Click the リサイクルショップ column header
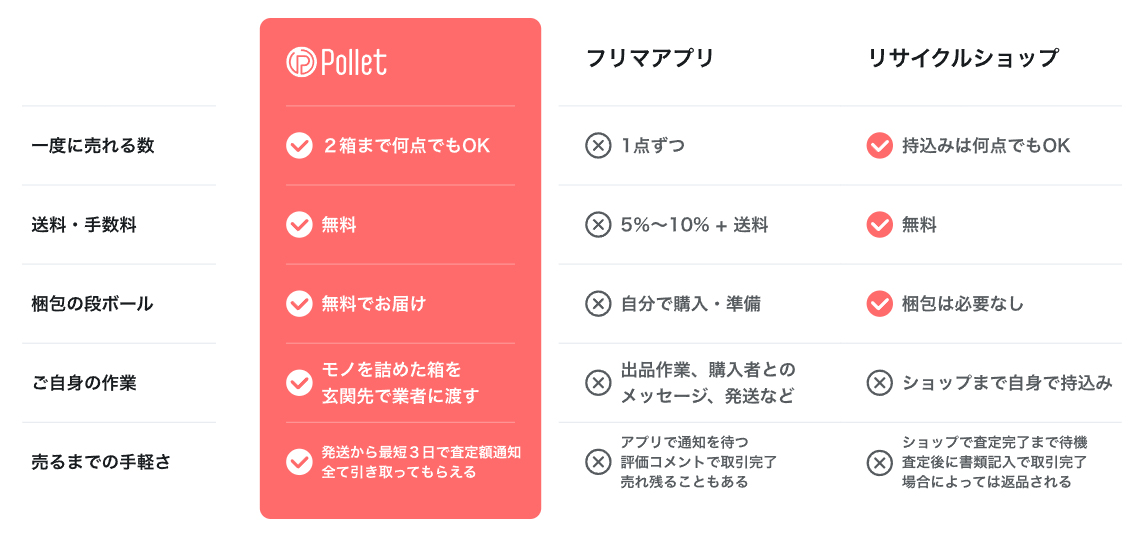Viewport: 1141px width, 537px height. tap(963, 58)
